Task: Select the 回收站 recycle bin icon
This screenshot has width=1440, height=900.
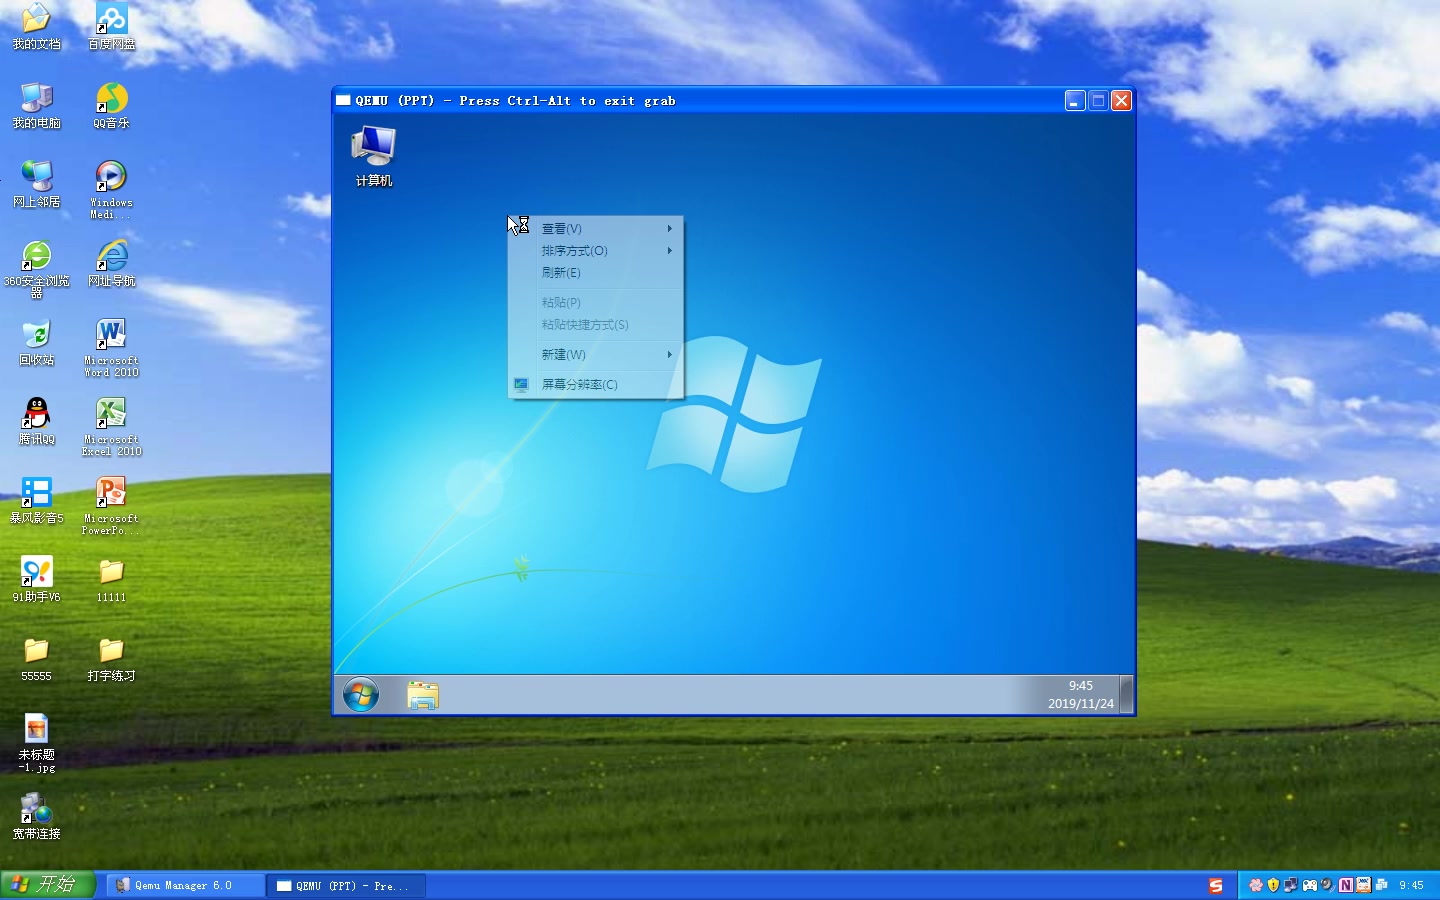Action: click(x=36, y=343)
